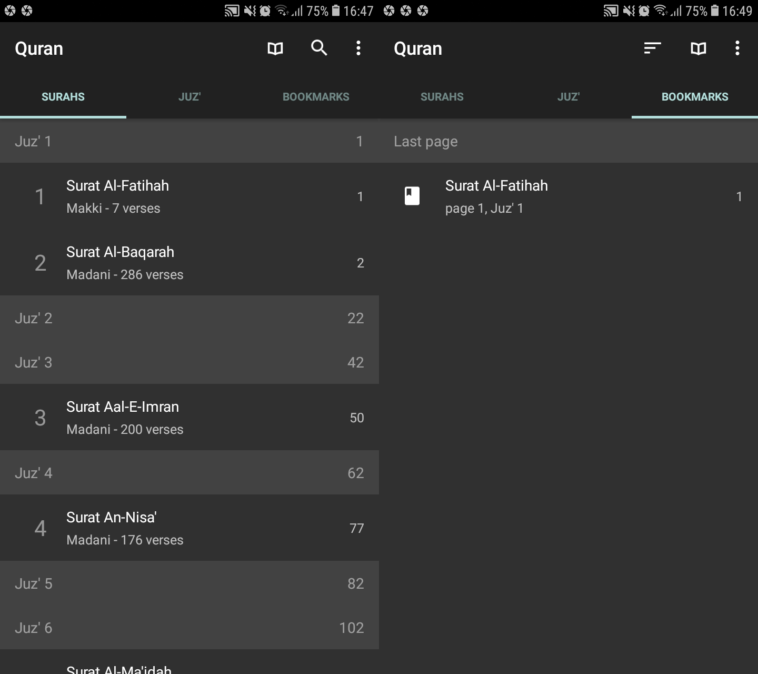
Task: Open overflow menu beside the search icon
Action: tap(358, 48)
